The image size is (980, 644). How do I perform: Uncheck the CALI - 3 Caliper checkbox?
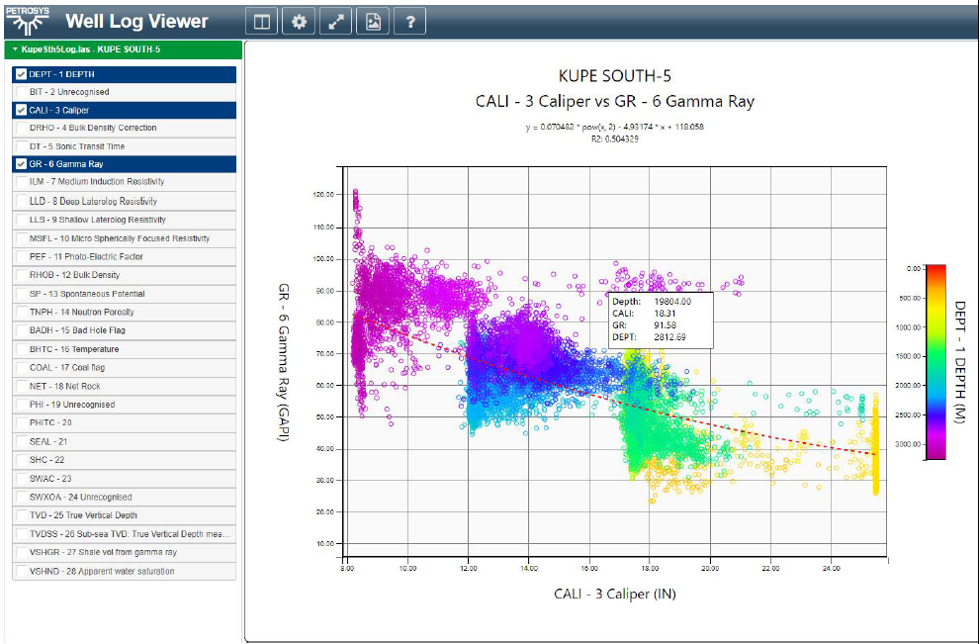coord(22,110)
